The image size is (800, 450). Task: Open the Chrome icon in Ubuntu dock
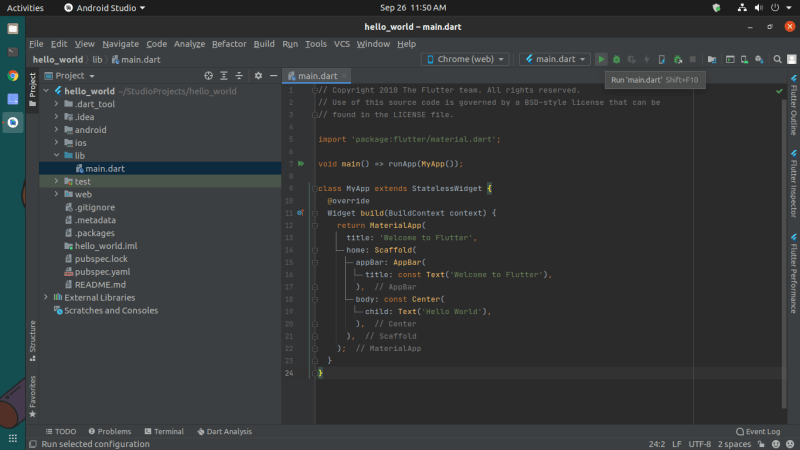click(13, 75)
